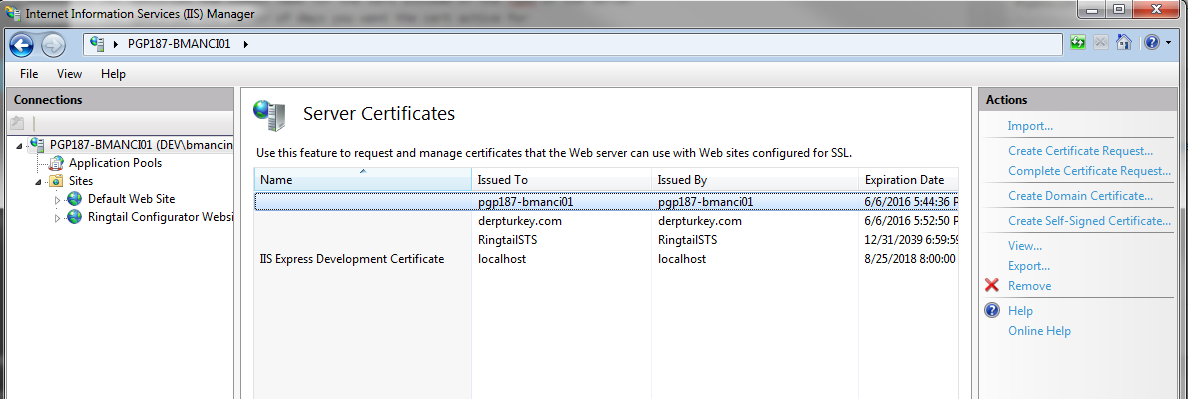Click the green Refresh page icon
This screenshot has width=1188, height=399.
point(1077,43)
